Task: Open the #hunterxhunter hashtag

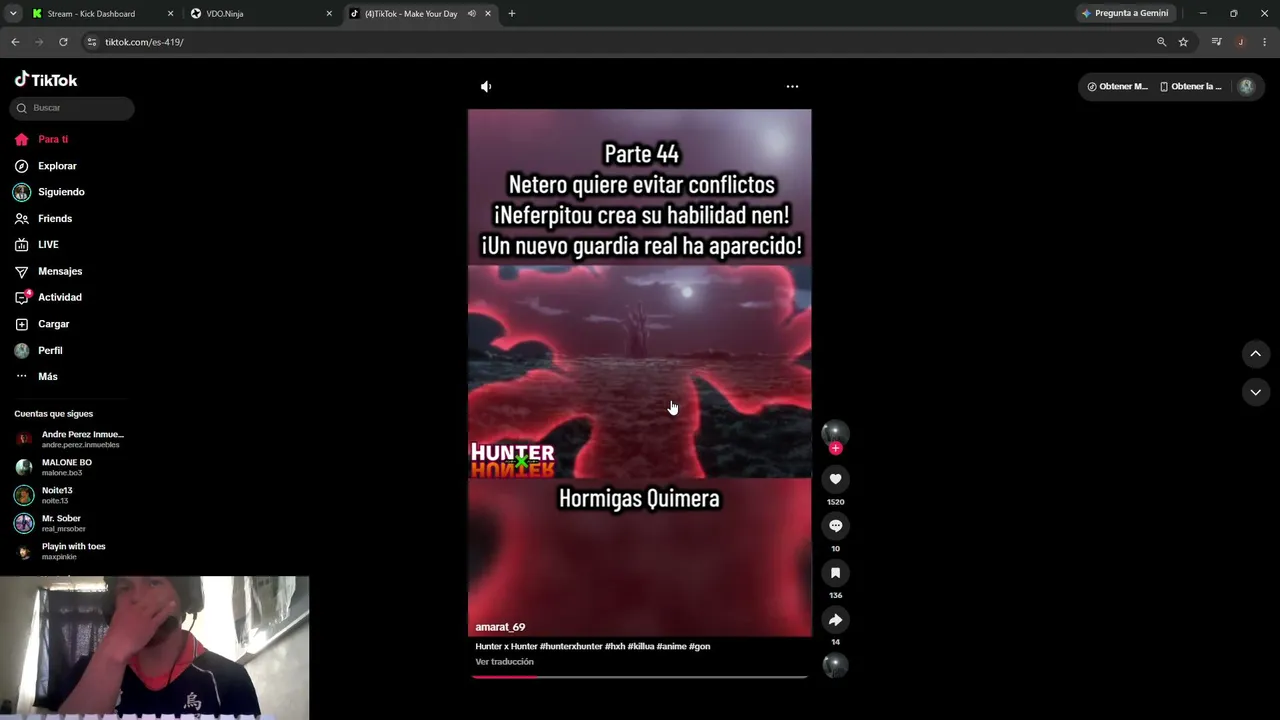Action: pos(571,646)
